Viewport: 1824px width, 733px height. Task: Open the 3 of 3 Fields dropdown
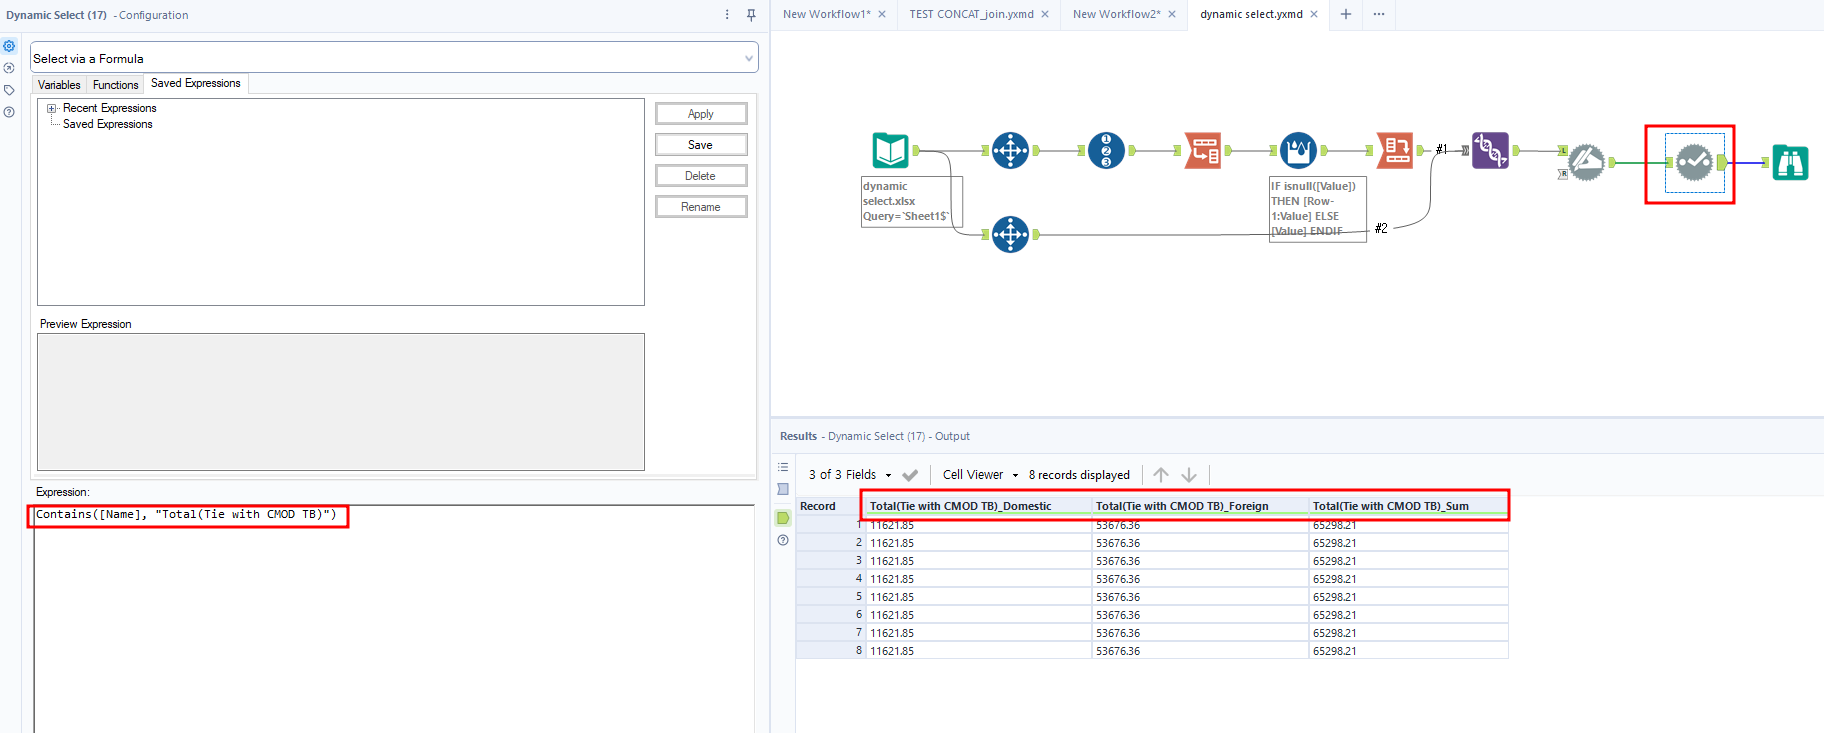click(x=850, y=475)
